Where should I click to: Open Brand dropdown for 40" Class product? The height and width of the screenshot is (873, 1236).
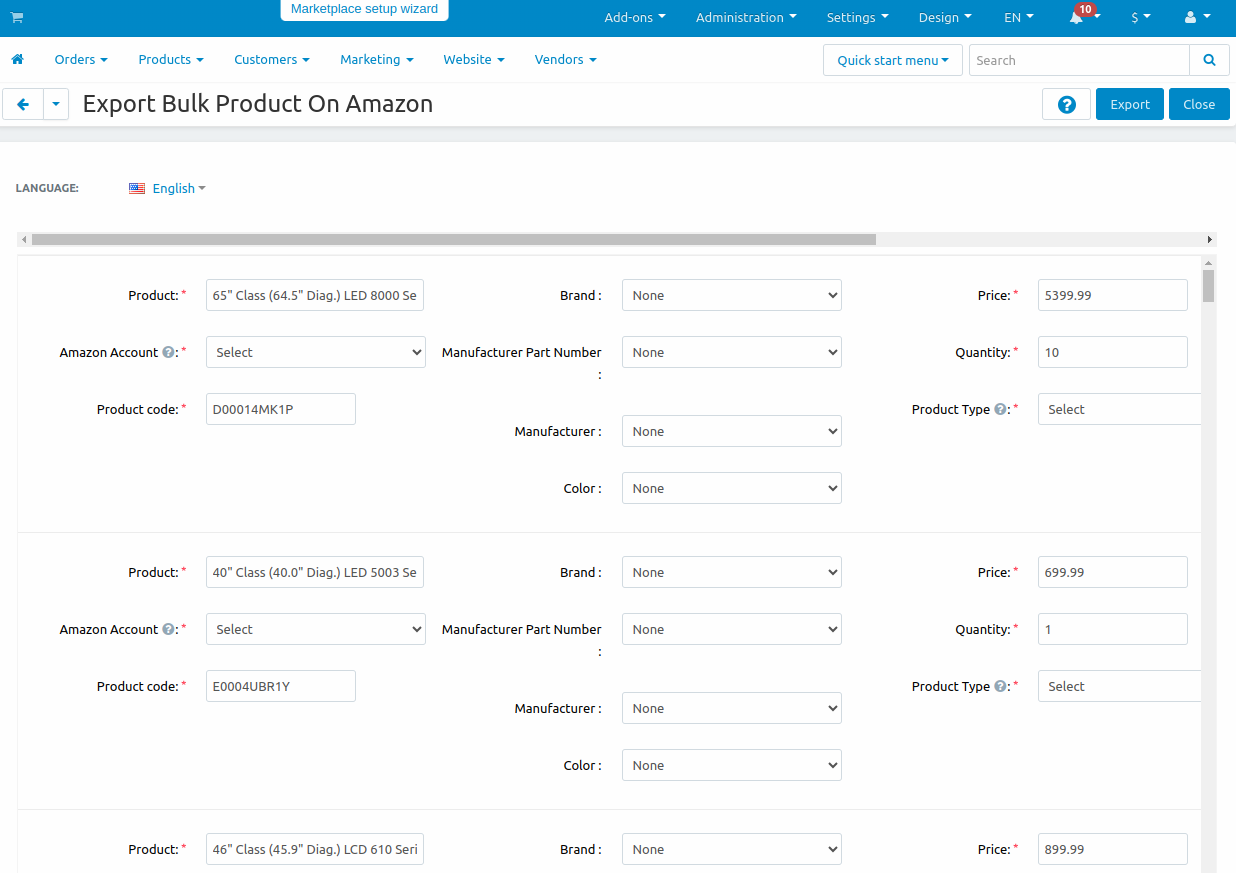(x=732, y=572)
